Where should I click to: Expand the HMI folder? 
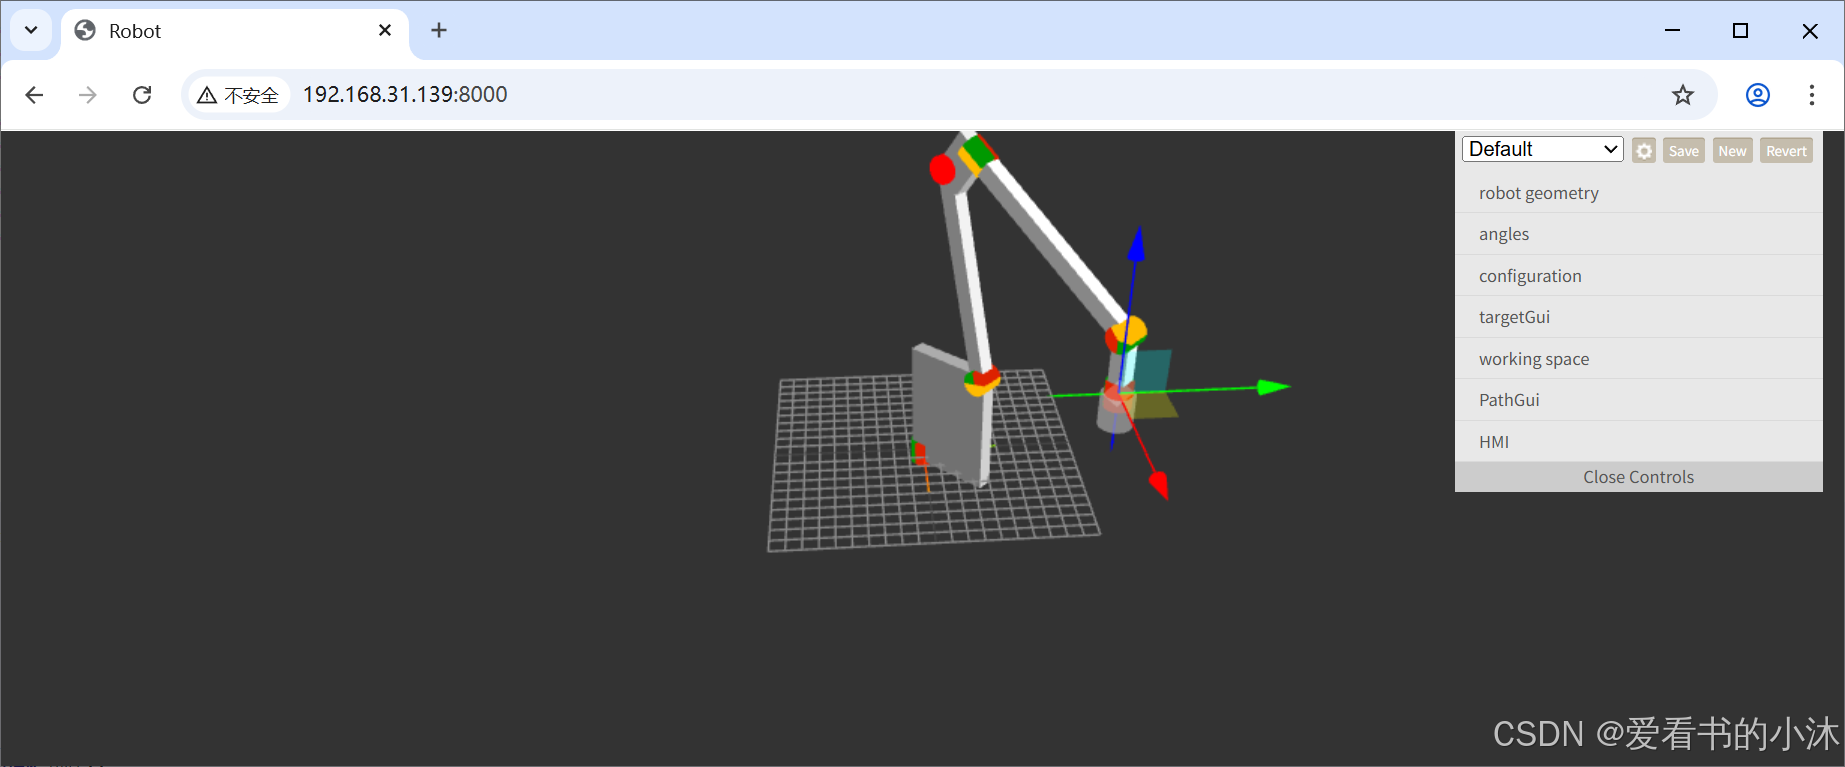[1639, 442]
